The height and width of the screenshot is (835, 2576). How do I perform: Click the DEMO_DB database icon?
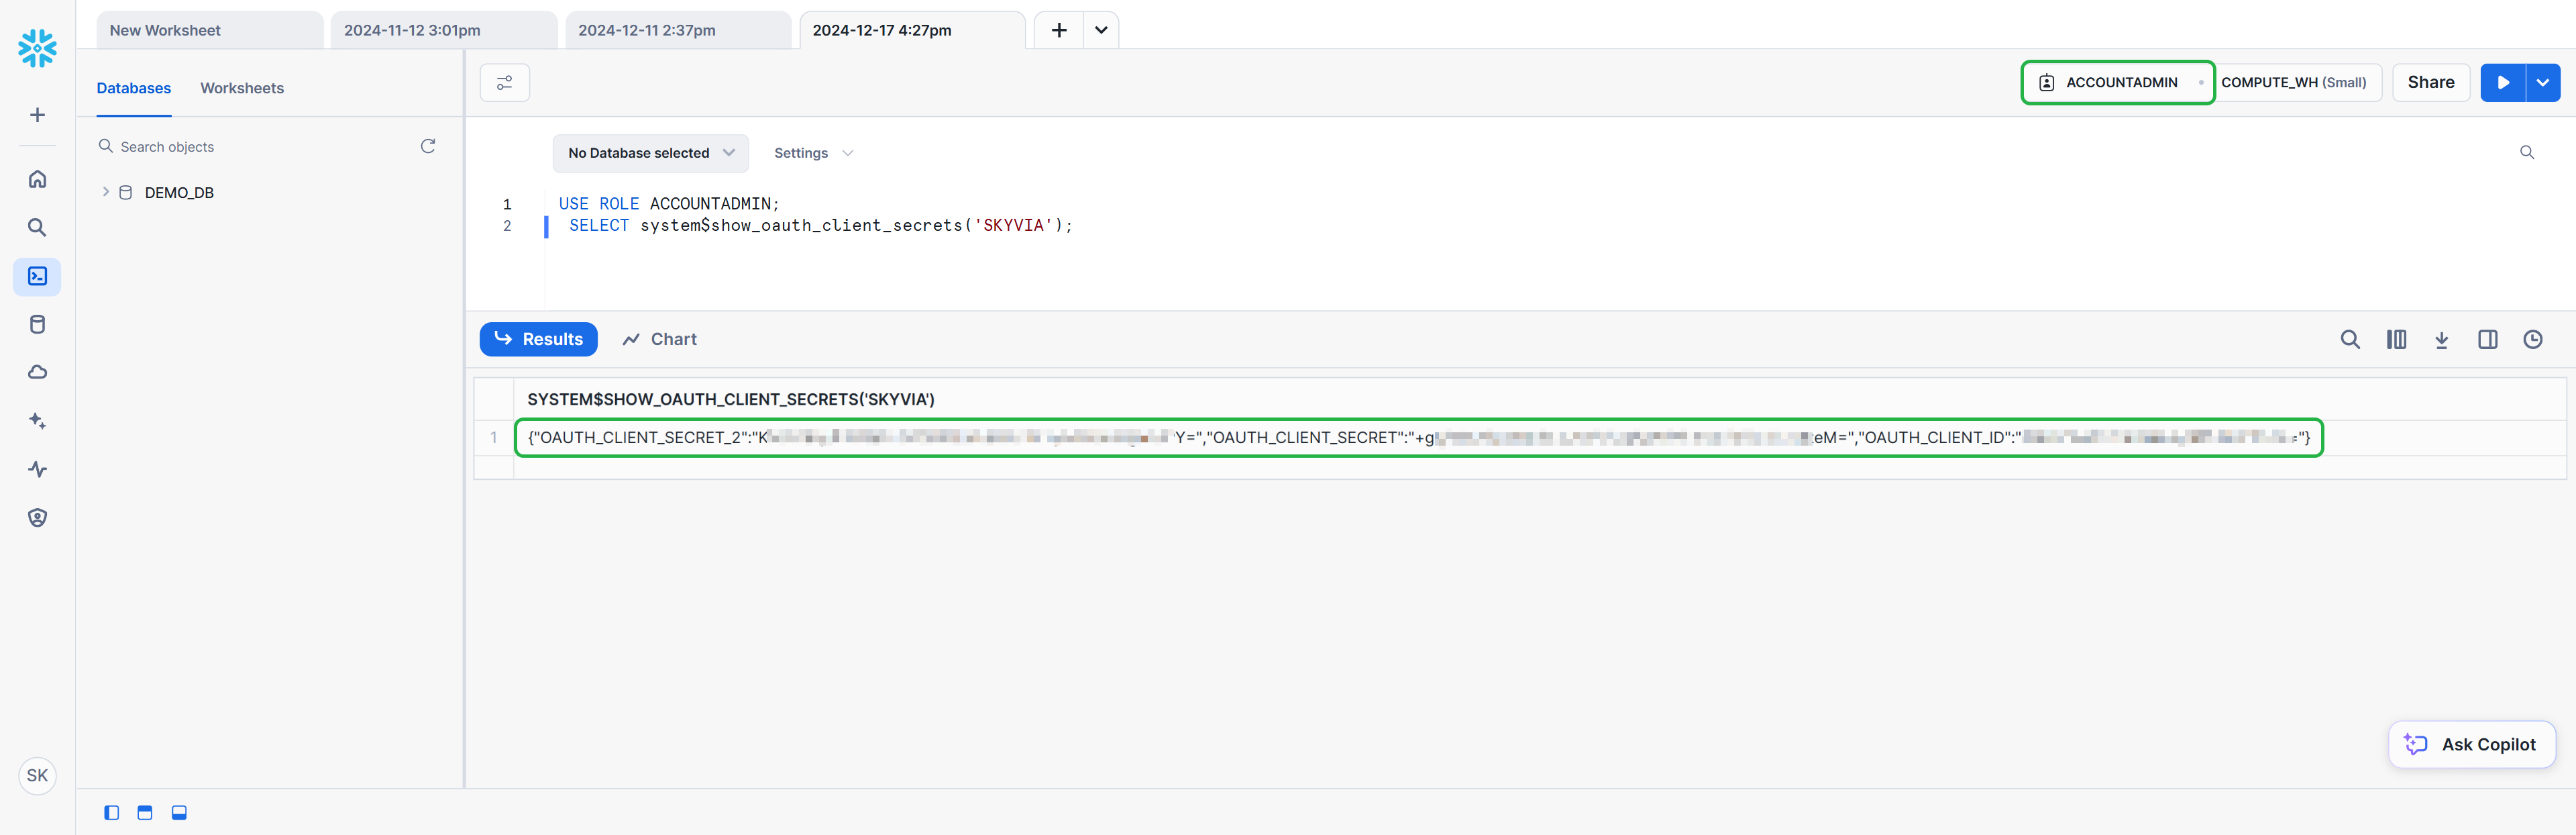(x=126, y=192)
